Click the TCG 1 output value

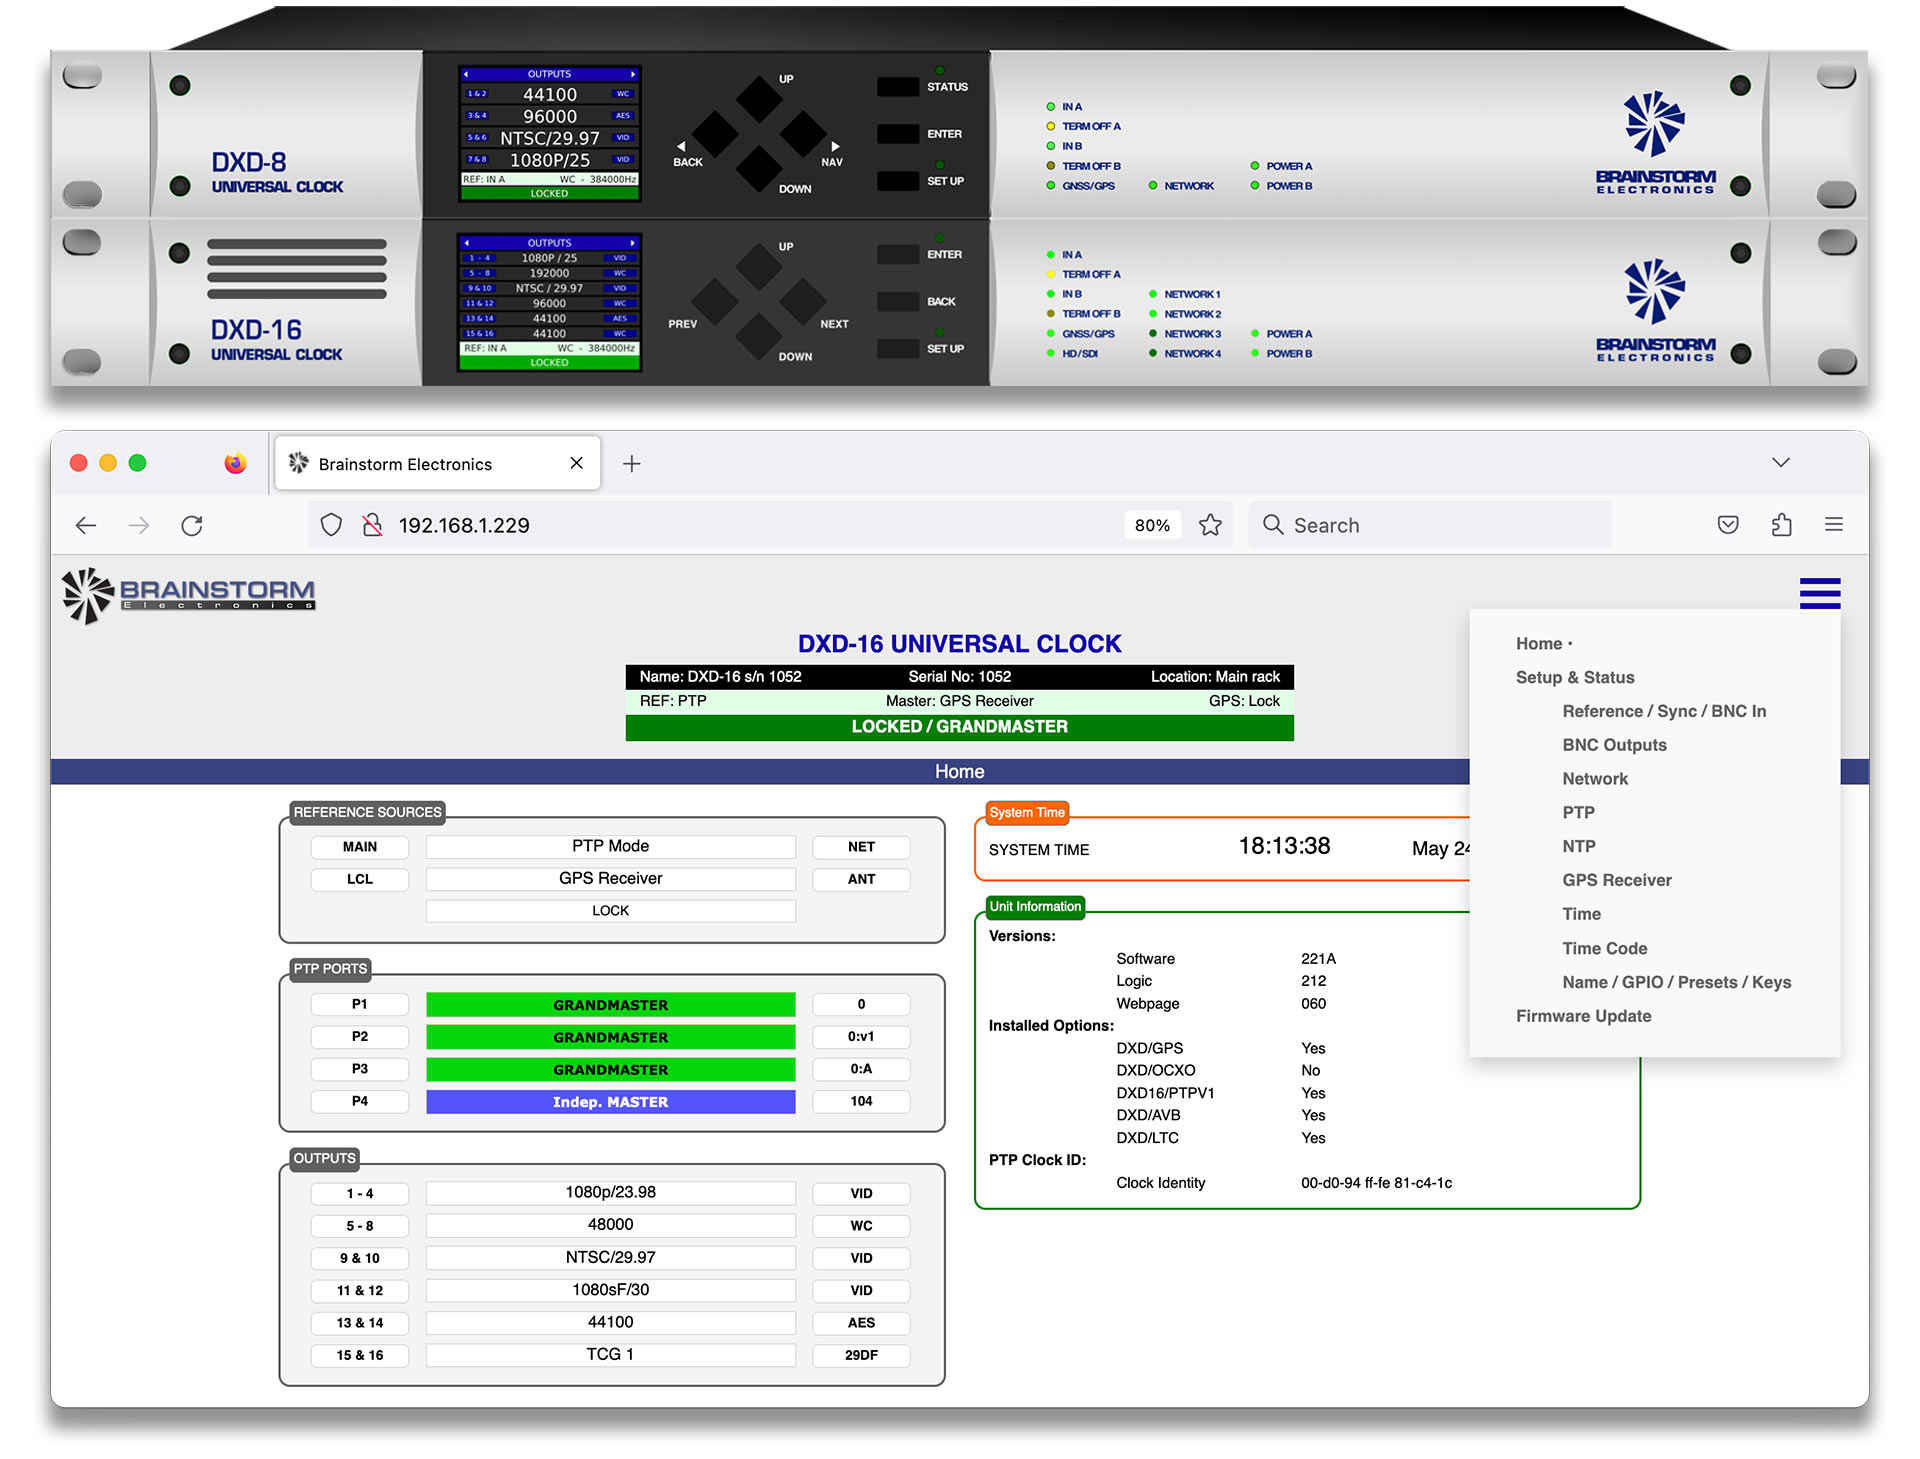[x=610, y=1354]
